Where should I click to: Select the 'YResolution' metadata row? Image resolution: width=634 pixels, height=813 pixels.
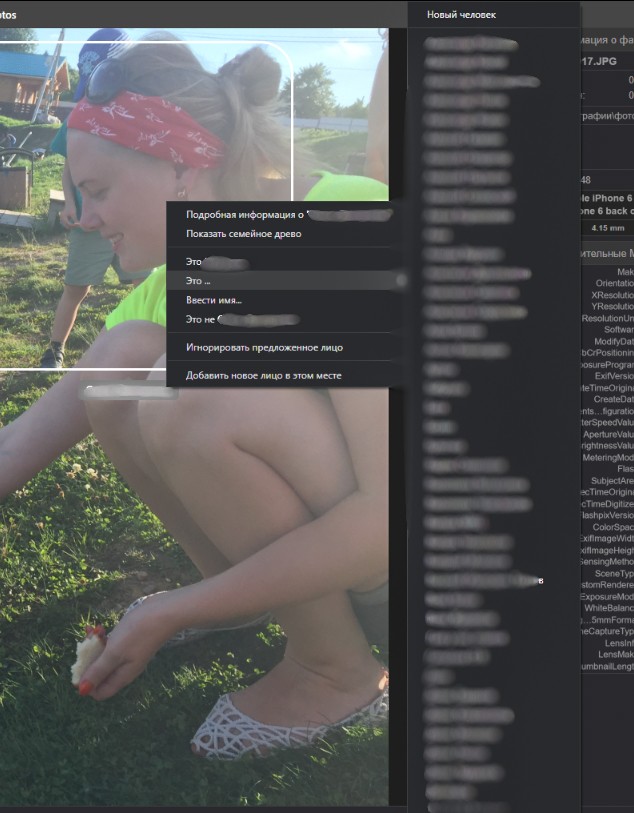coord(612,306)
